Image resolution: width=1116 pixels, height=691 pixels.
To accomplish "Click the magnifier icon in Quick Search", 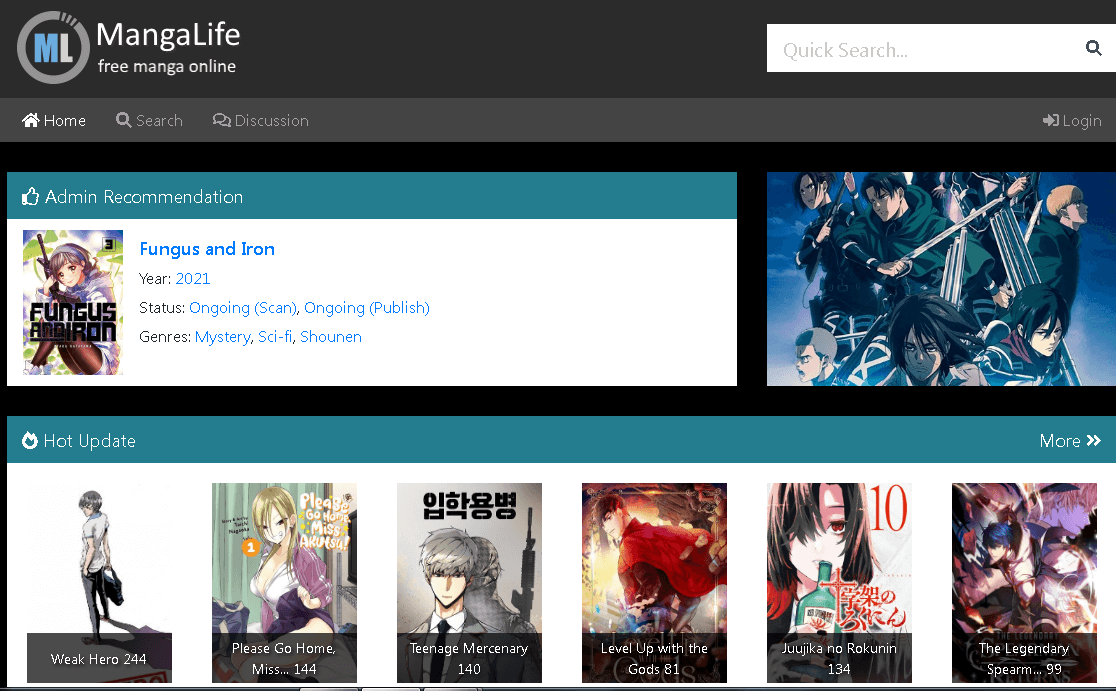I will pyautogui.click(x=1093, y=48).
